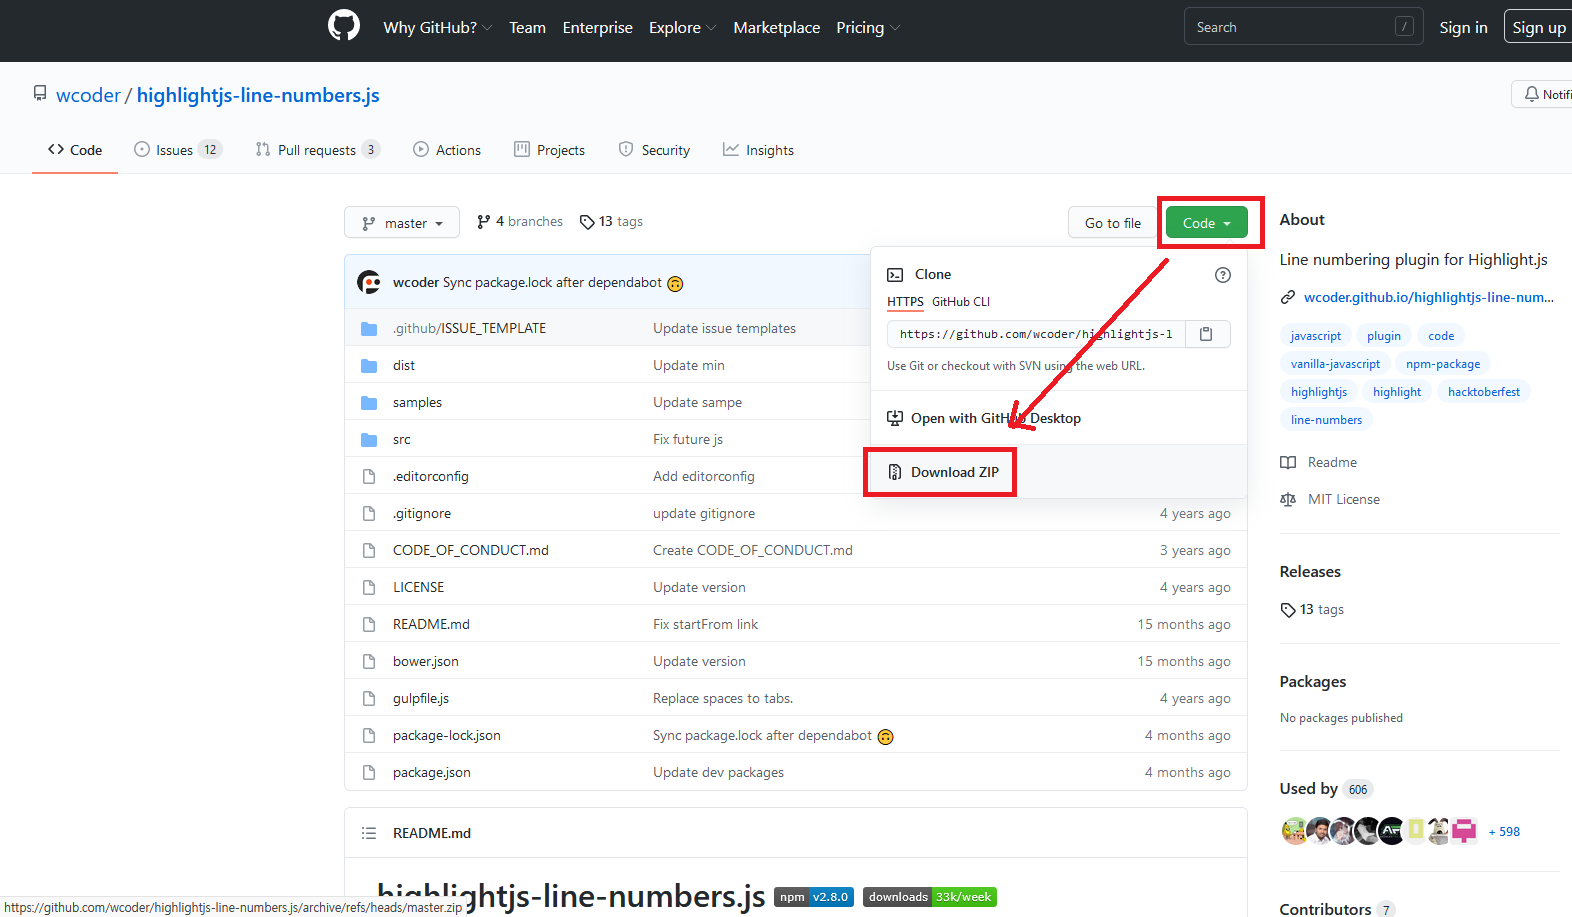Click the wcoder avatar in the commit header
The height and width of the screenshot is (917, 1572).
[x=369, y=282]
